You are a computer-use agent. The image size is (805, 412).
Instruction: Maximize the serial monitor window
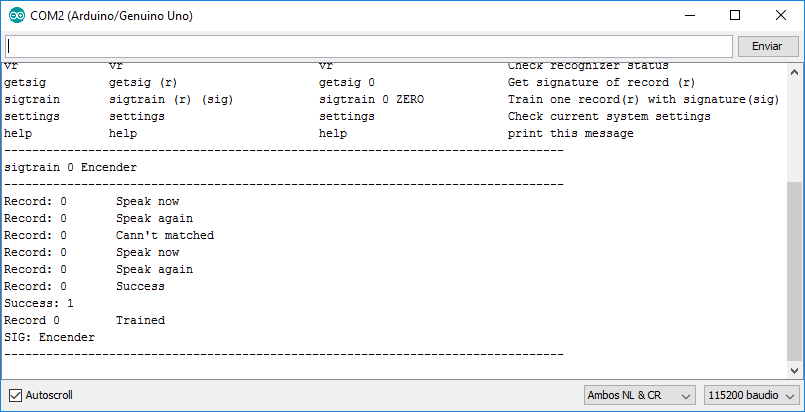(x=735, y=16)
